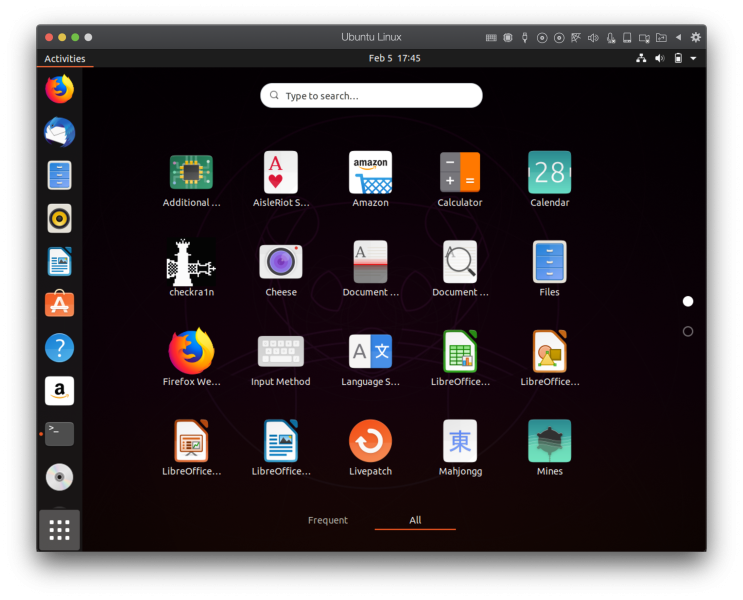Open the Calendar app
The width and height of the screenshot is (743, 600).
tap(549, 173)
